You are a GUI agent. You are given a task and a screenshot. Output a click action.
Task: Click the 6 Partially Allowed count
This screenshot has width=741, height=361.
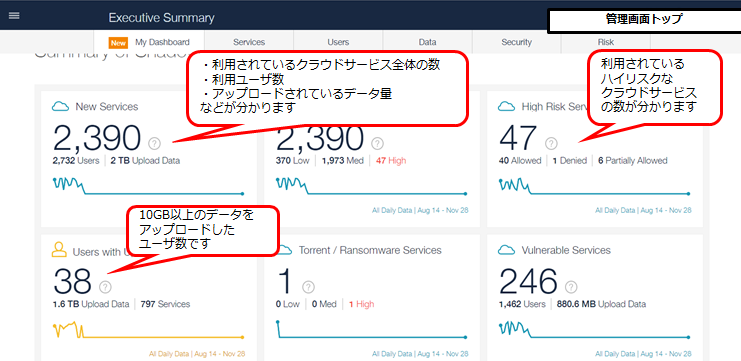click(633, 161)
